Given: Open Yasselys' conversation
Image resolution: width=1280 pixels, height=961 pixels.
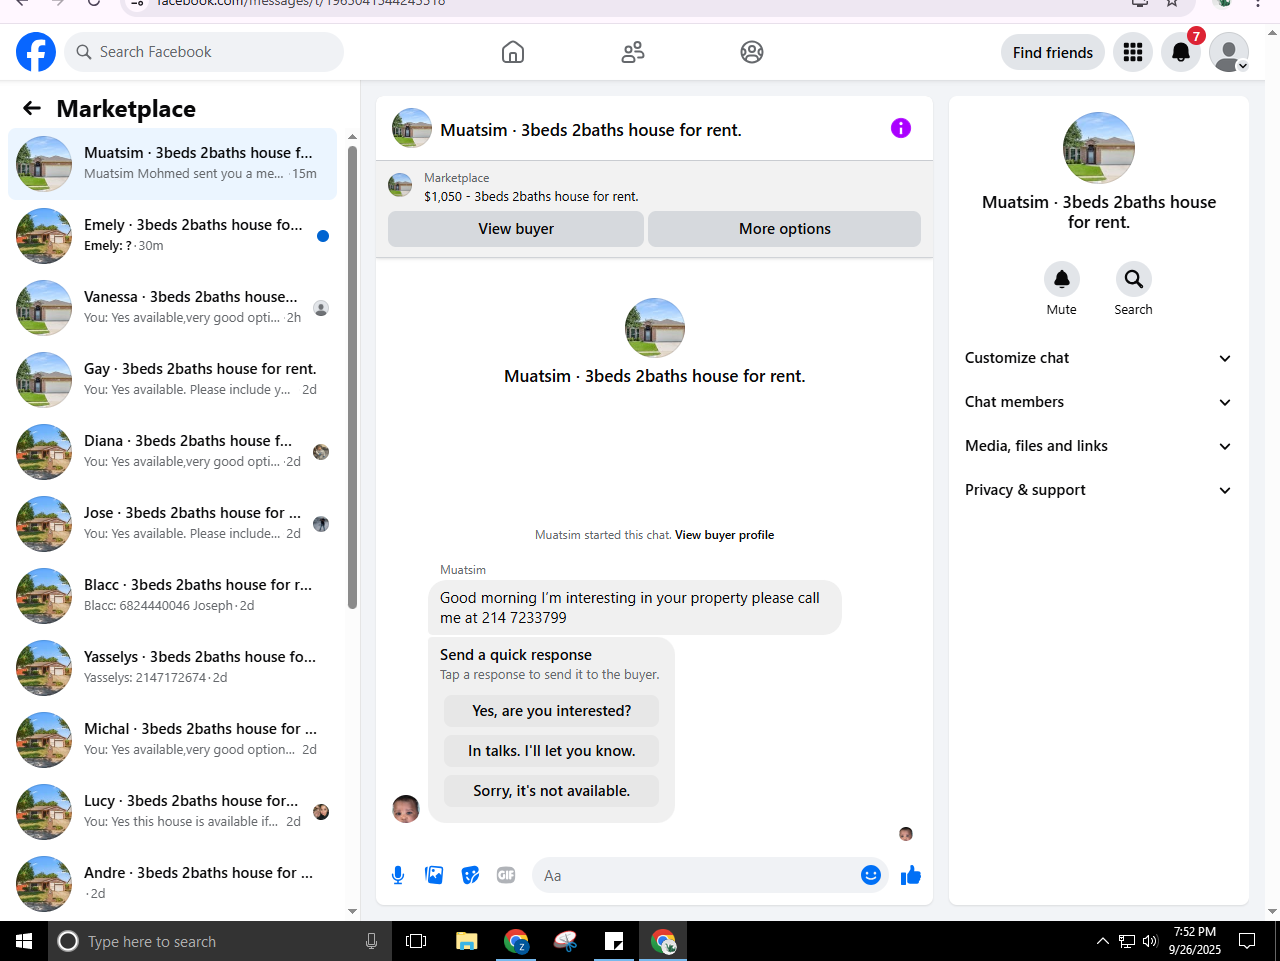Looking at the screenshot, I should pyautogui.click(x=172, y=668).
